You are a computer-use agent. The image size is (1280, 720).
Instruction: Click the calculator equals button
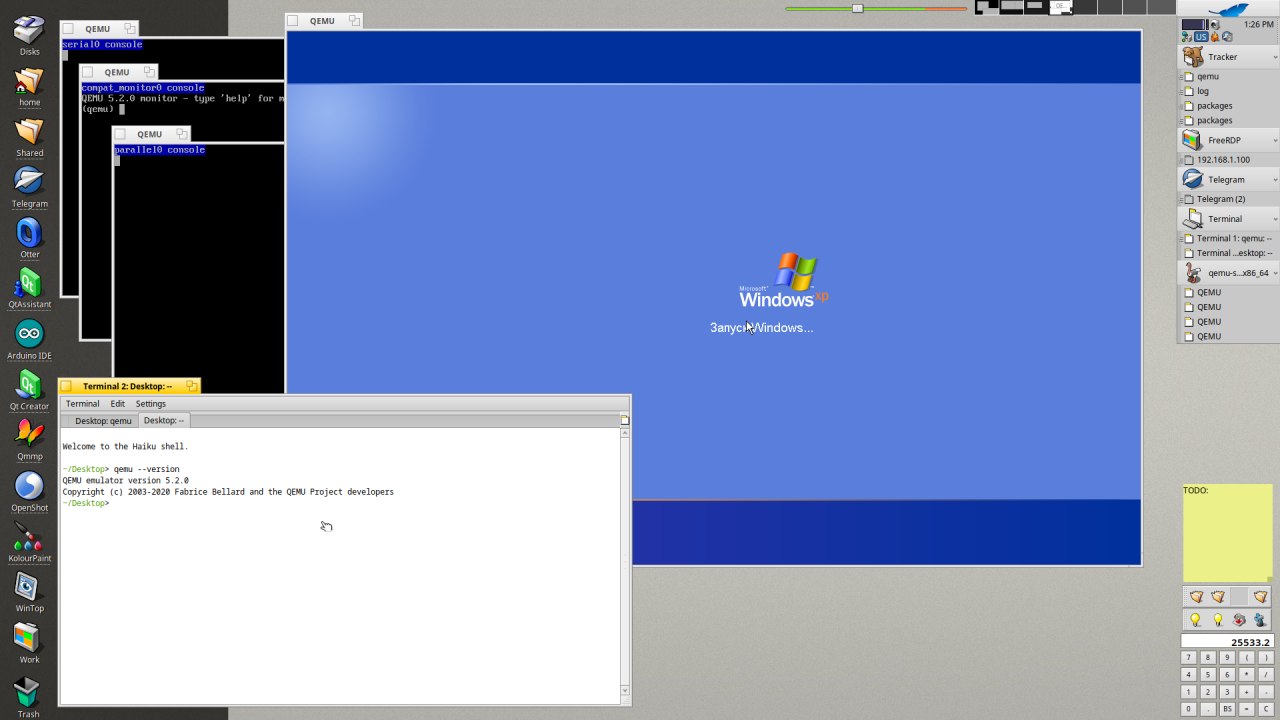pos(1246,709)
